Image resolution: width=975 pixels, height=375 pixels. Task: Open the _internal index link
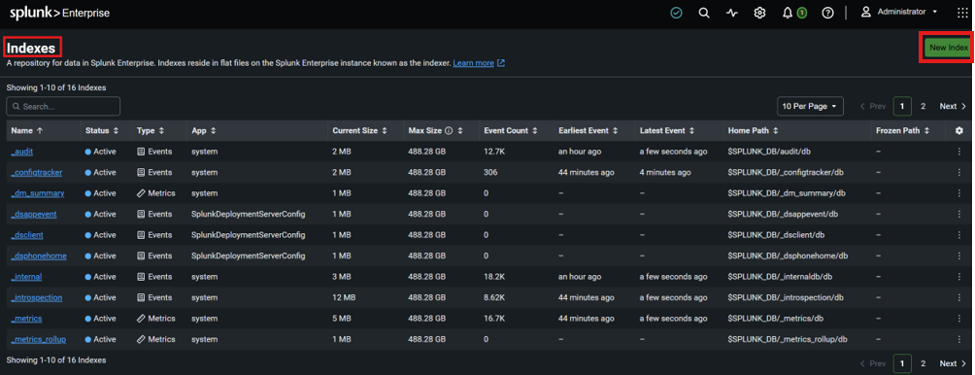26,277
